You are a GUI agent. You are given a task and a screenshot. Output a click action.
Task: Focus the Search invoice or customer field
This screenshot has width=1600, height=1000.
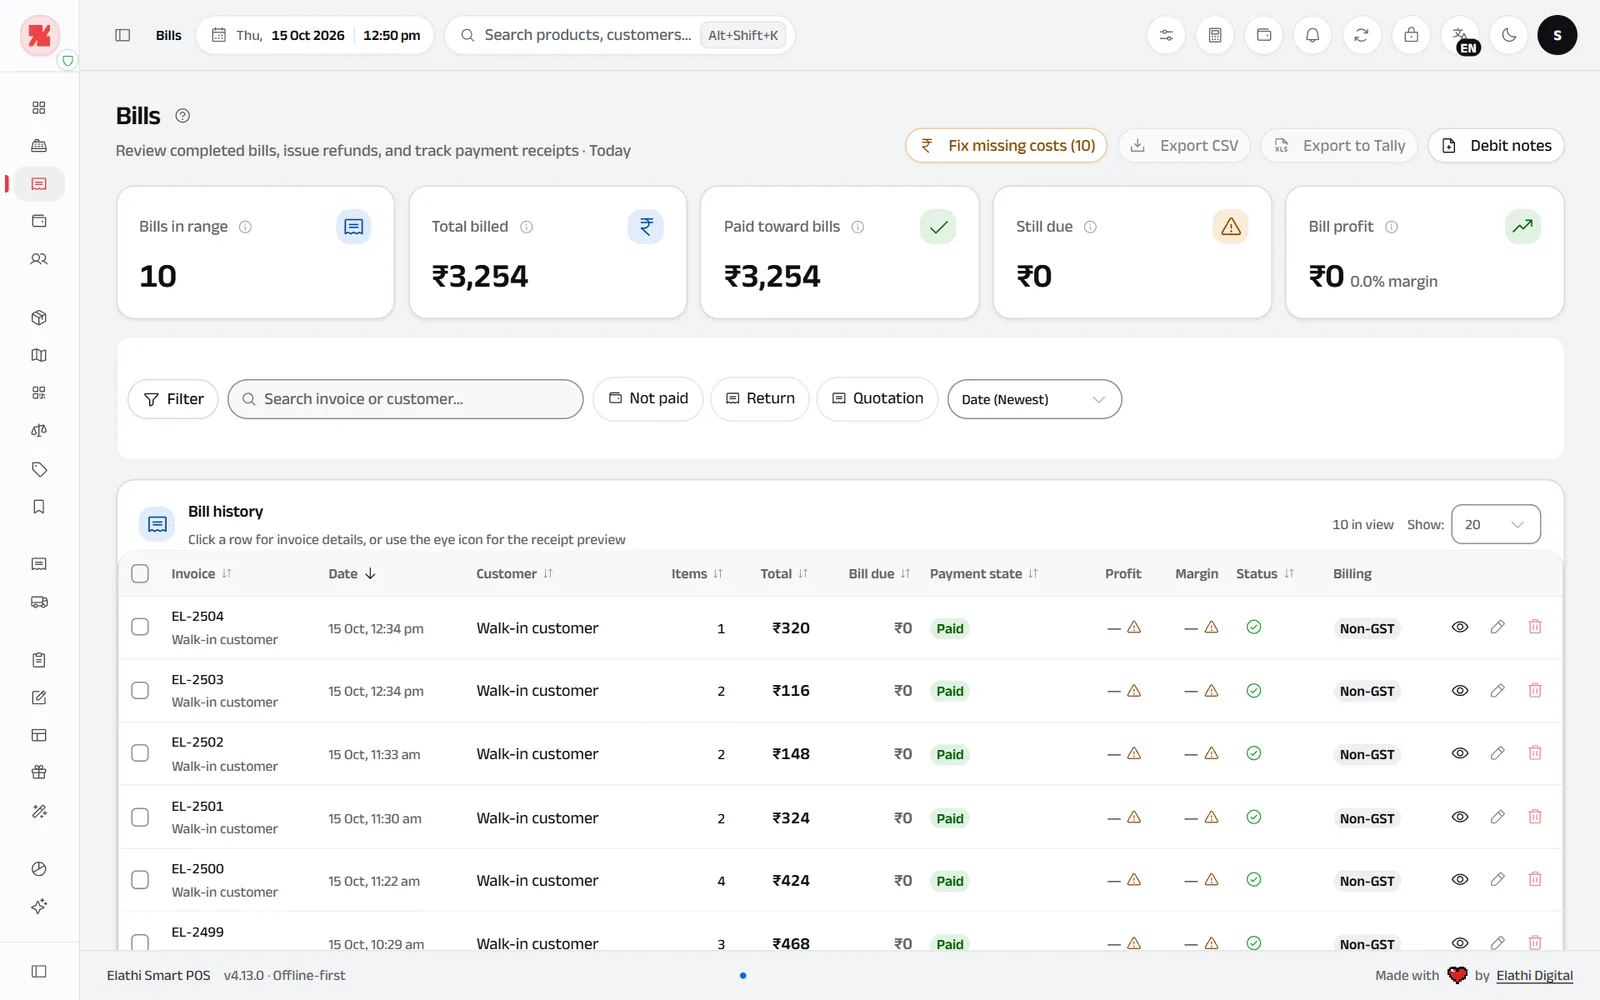[405, 399]
